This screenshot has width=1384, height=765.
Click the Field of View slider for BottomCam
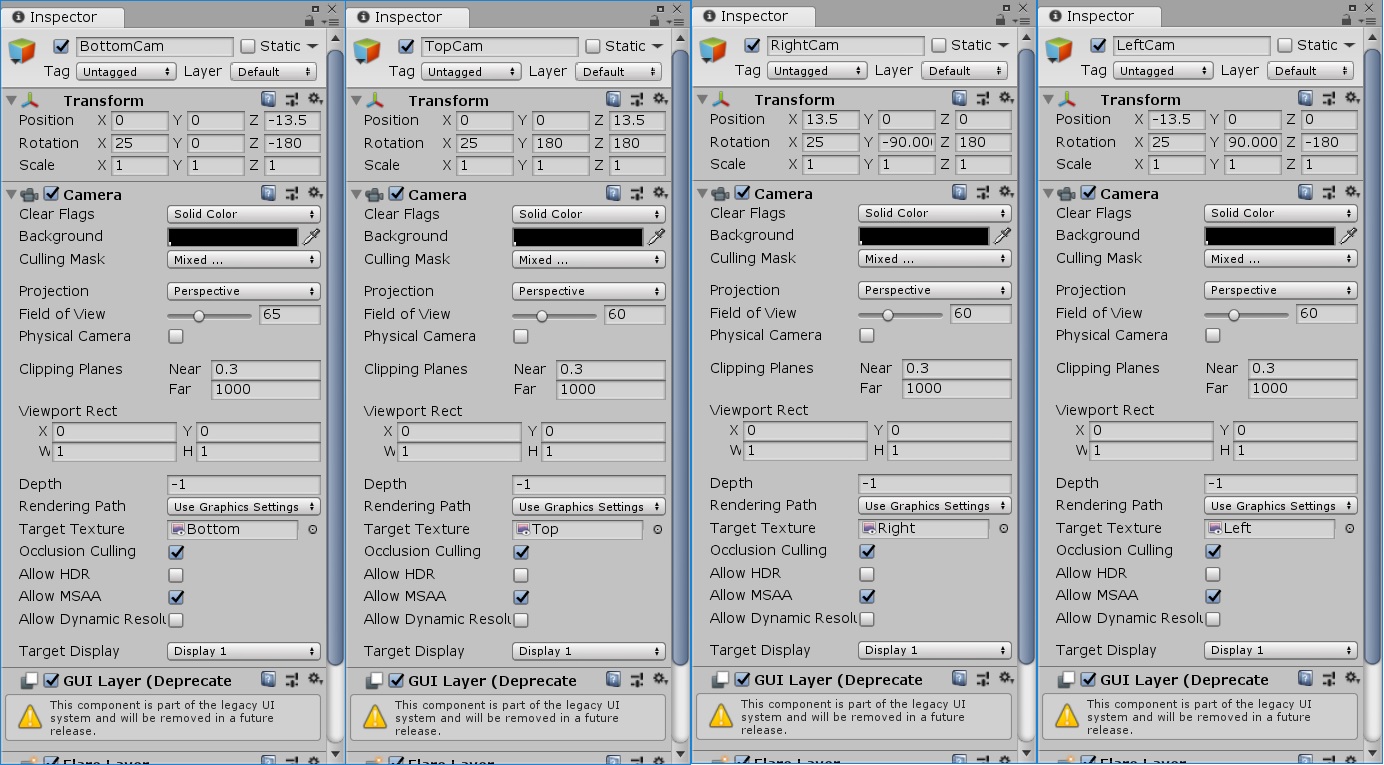210,315
